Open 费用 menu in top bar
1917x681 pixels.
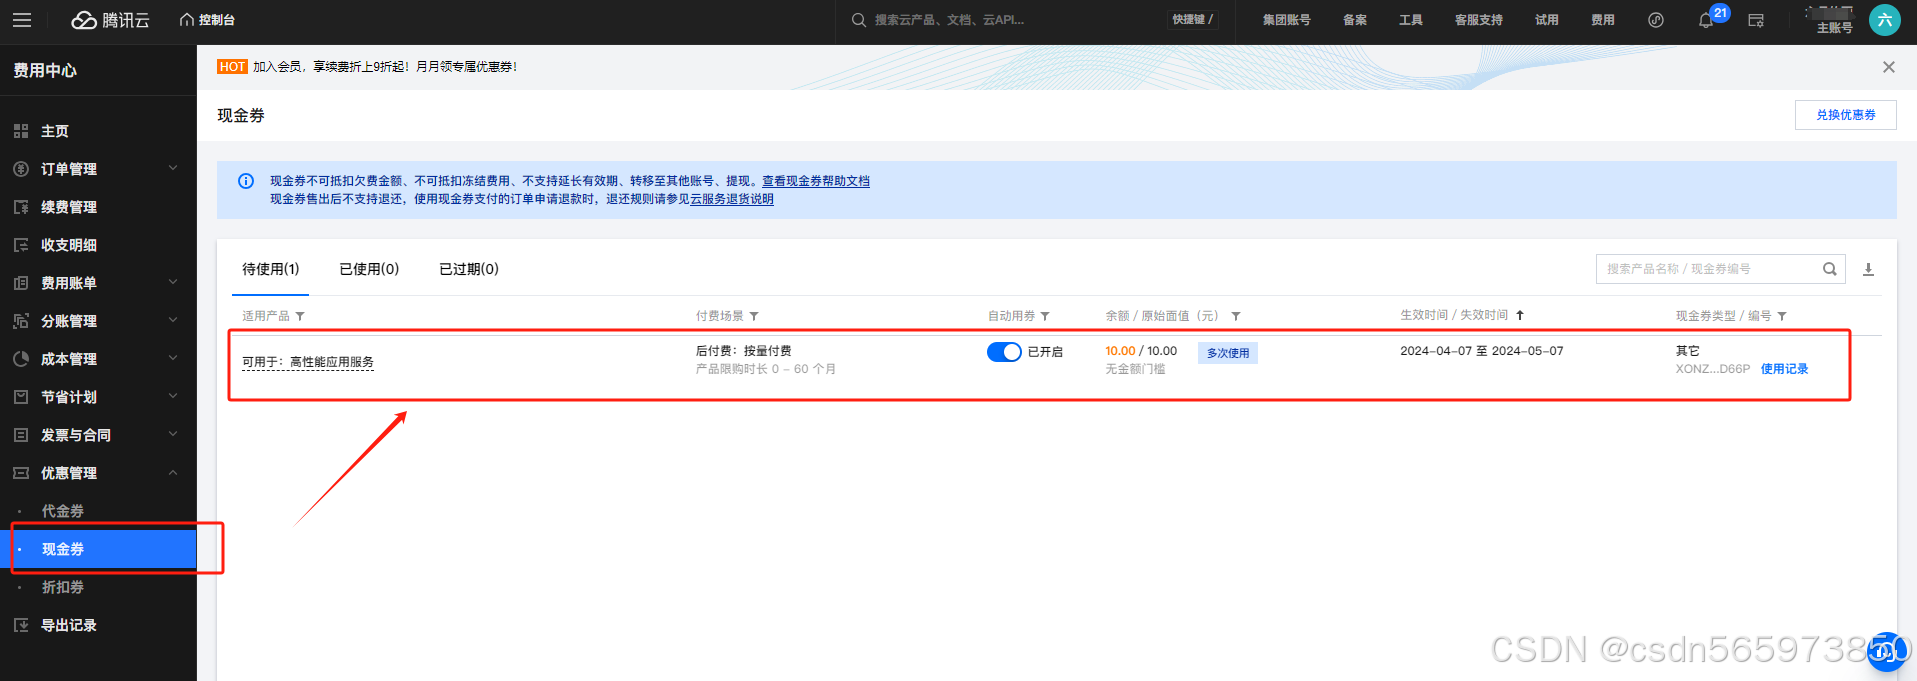[1603, 20]
